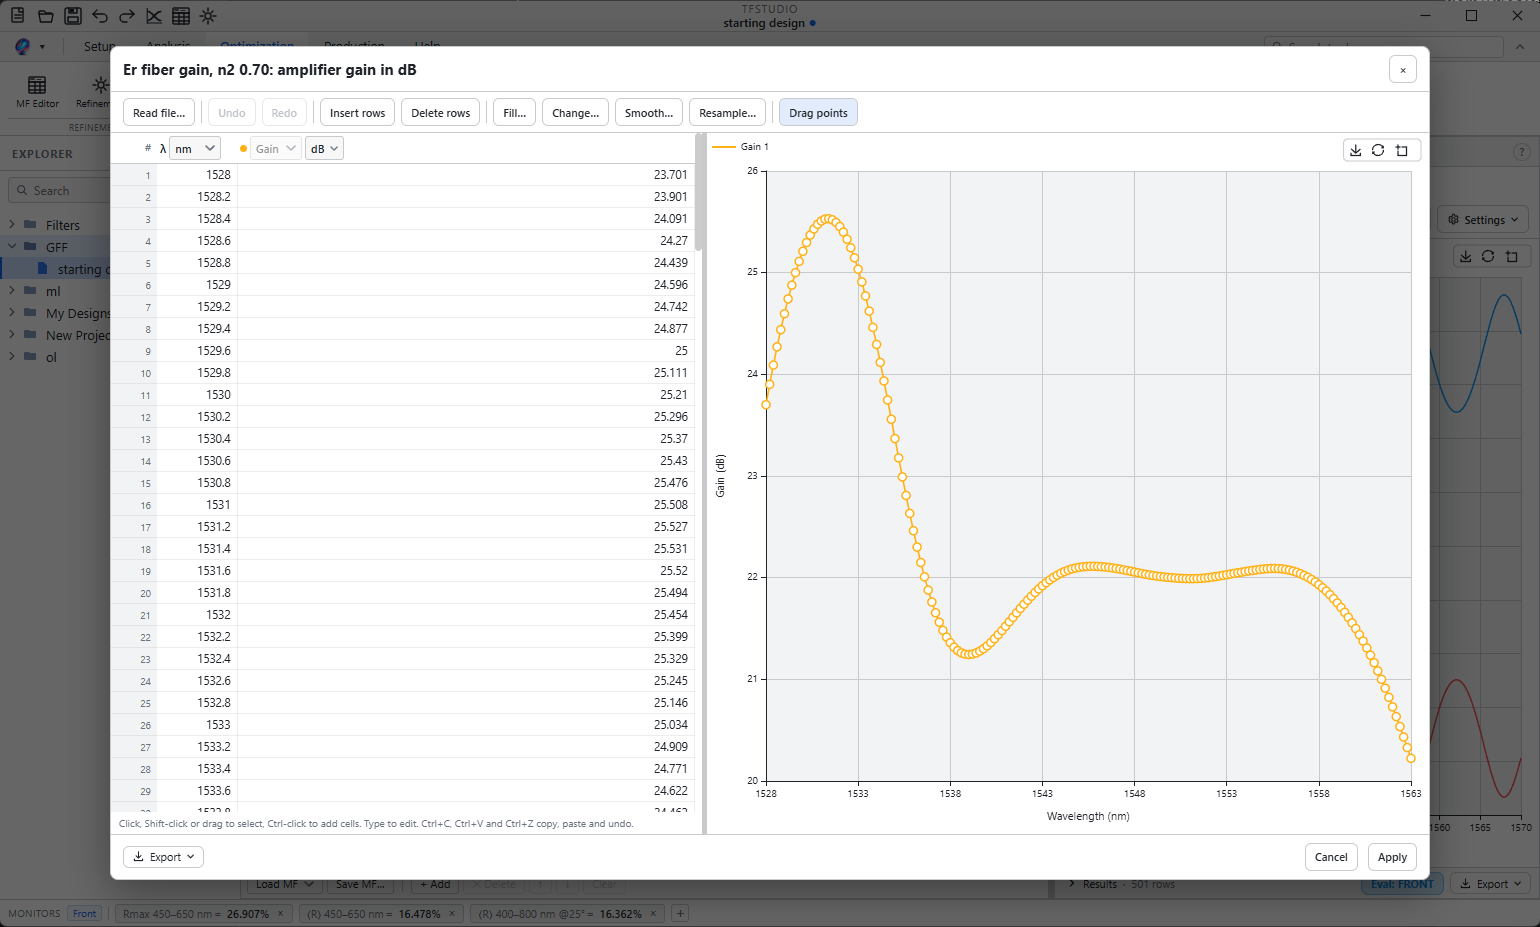The height and width of the screenshot is (927, 1540).
Task: Click the table grid icon in title bar
Action: pyautogui.click(x=180, y=16)
